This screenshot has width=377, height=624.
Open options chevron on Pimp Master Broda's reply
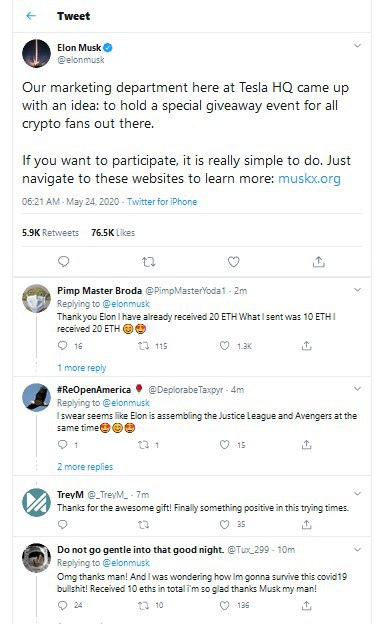[357, 290]
